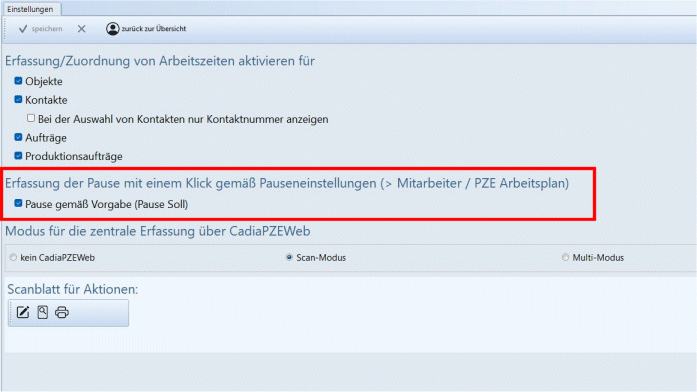Click the user icon beside zurück zur Übersicht
Image resolution: width=697 pixels, height=392 pixels.
pos(112,29)
